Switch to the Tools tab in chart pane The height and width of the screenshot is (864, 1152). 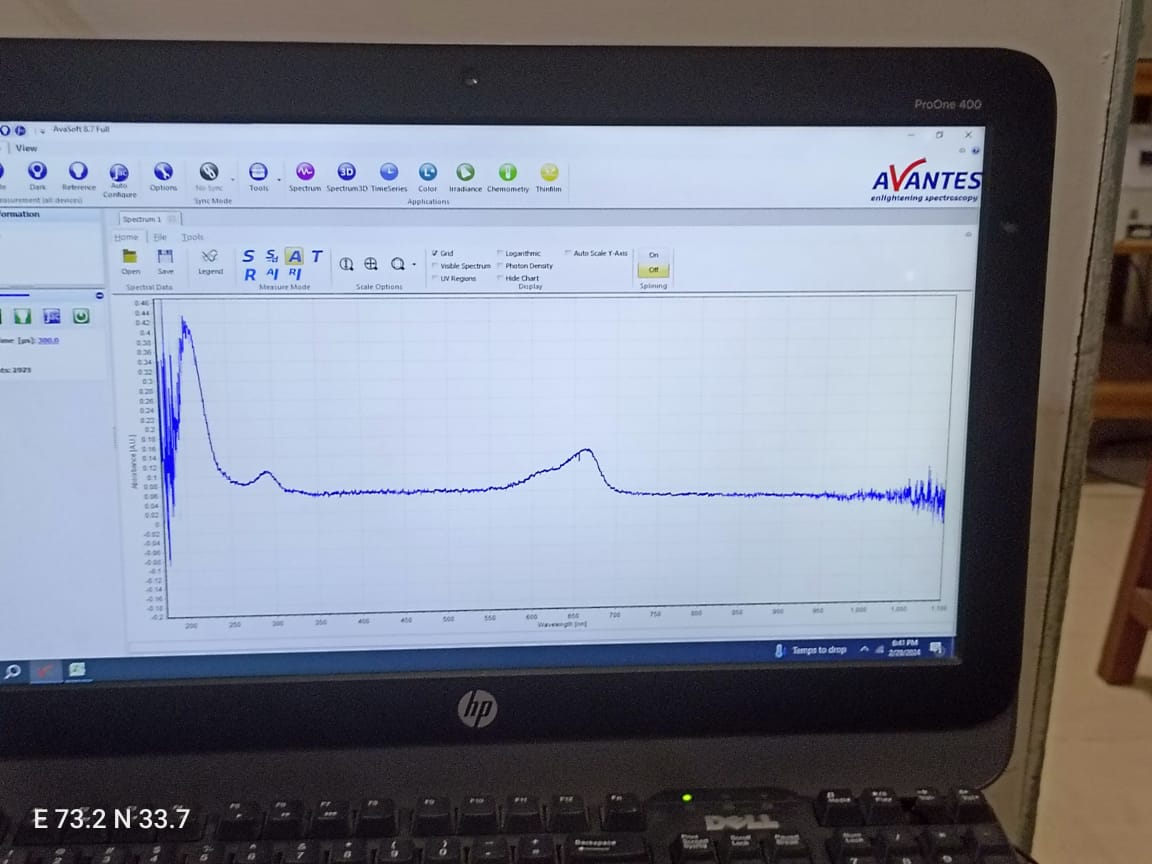pos(192,237)
